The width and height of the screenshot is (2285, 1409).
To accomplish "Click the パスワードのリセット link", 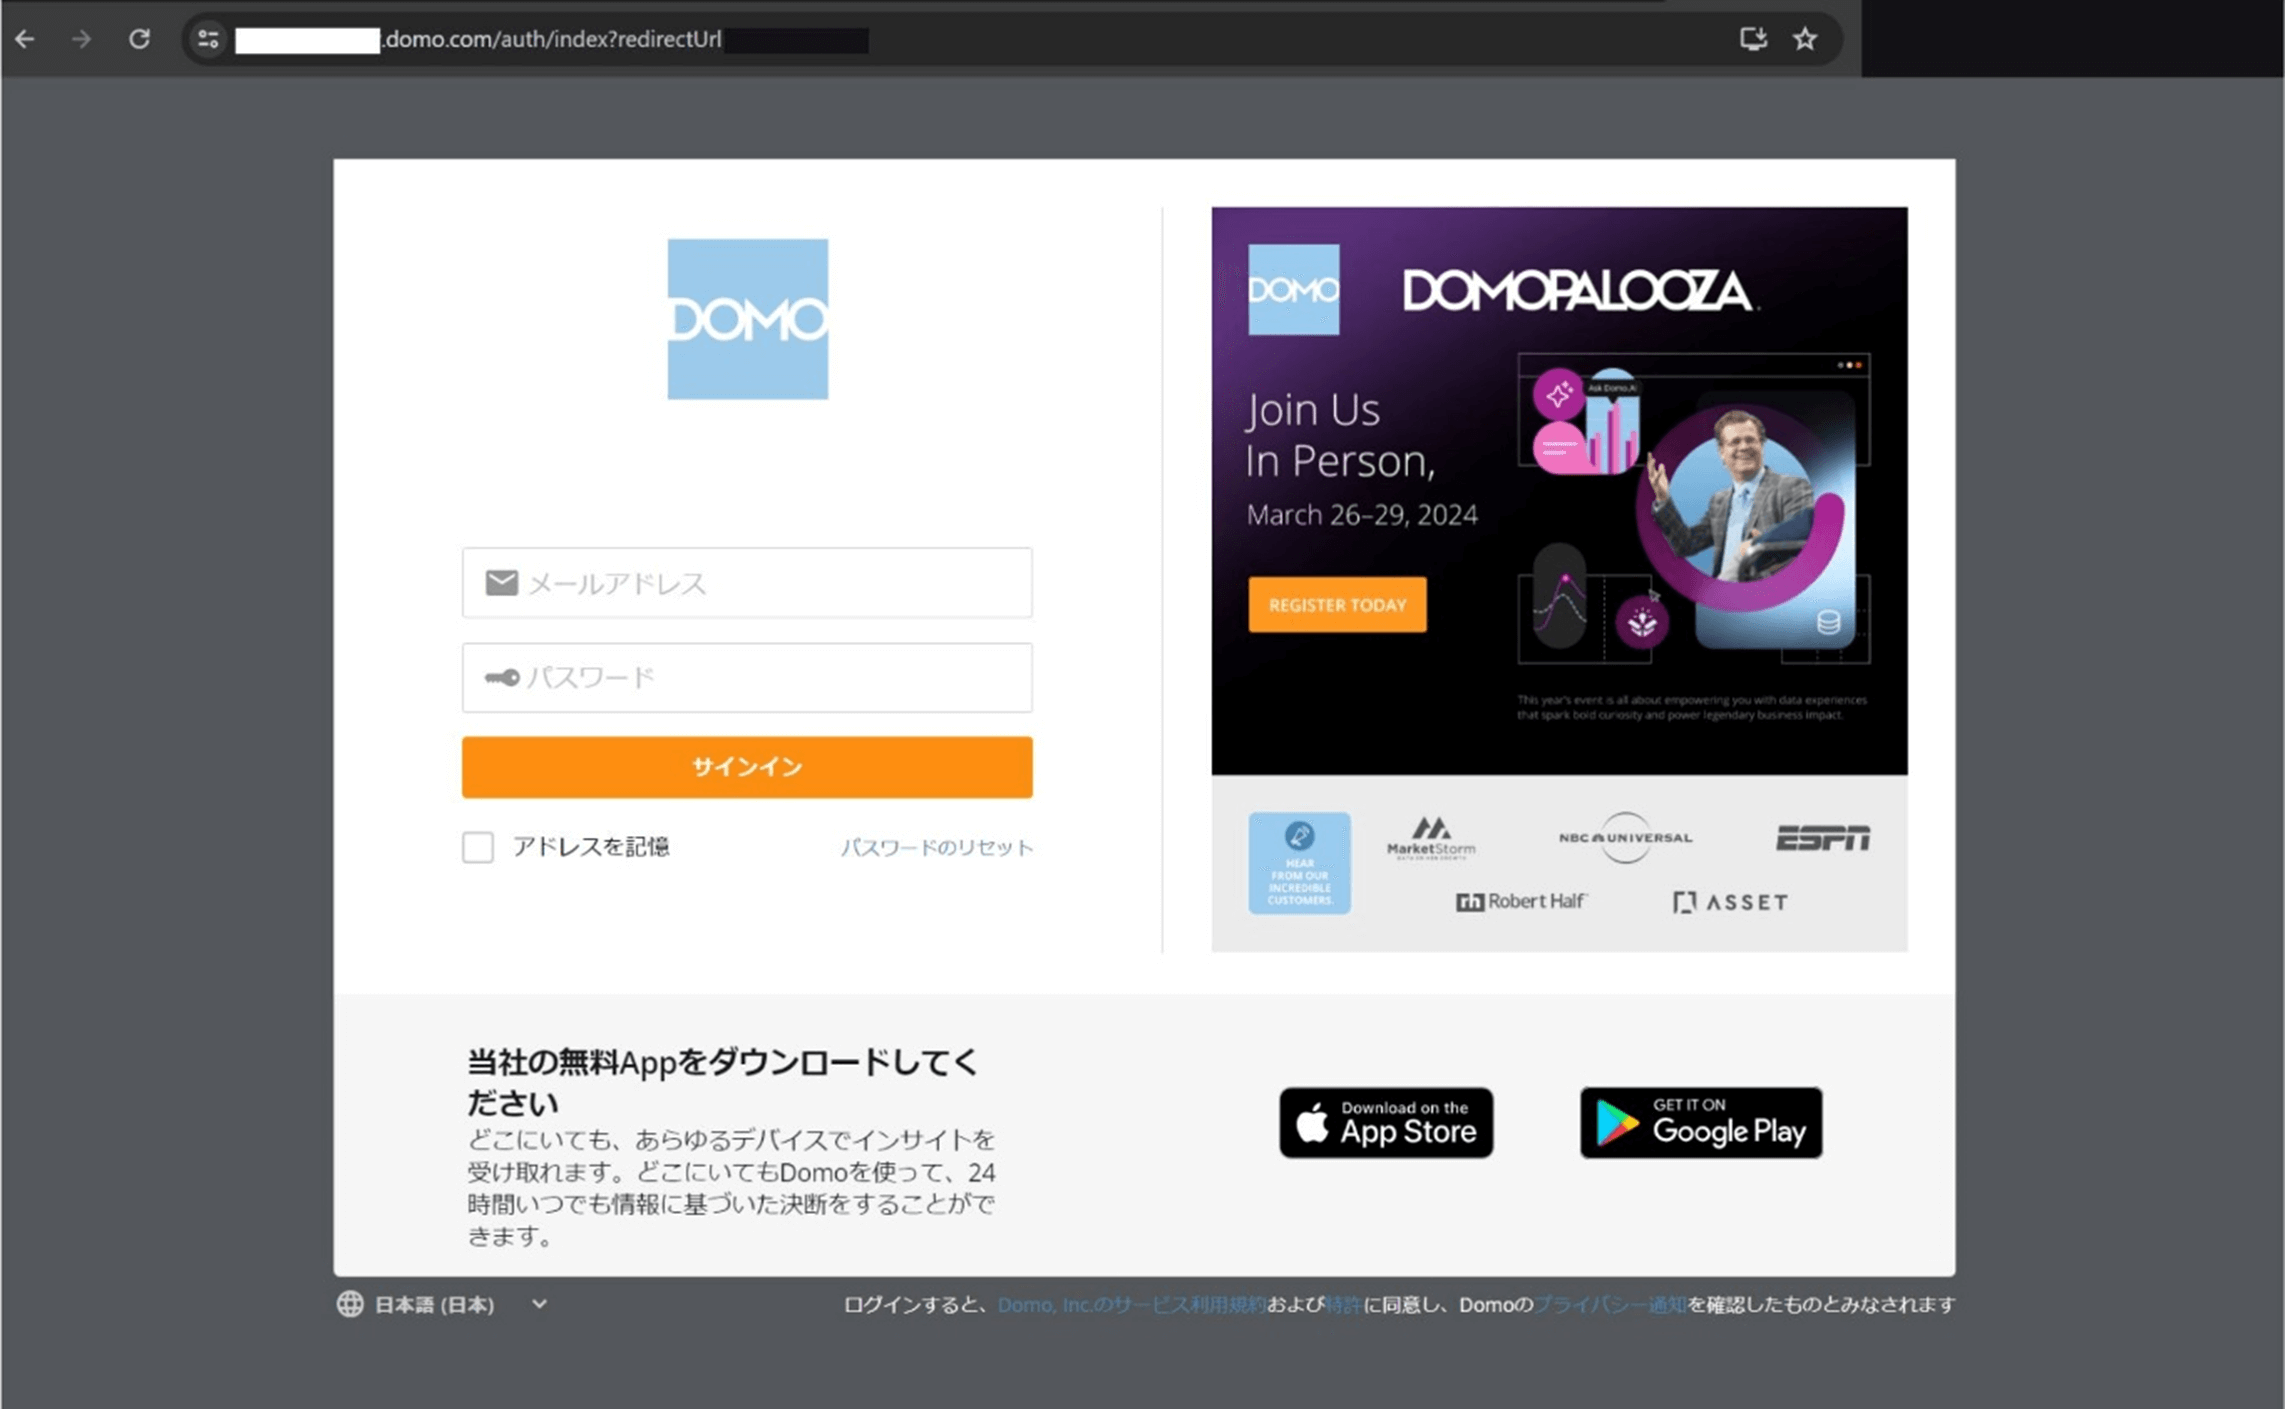I will 937,847.
